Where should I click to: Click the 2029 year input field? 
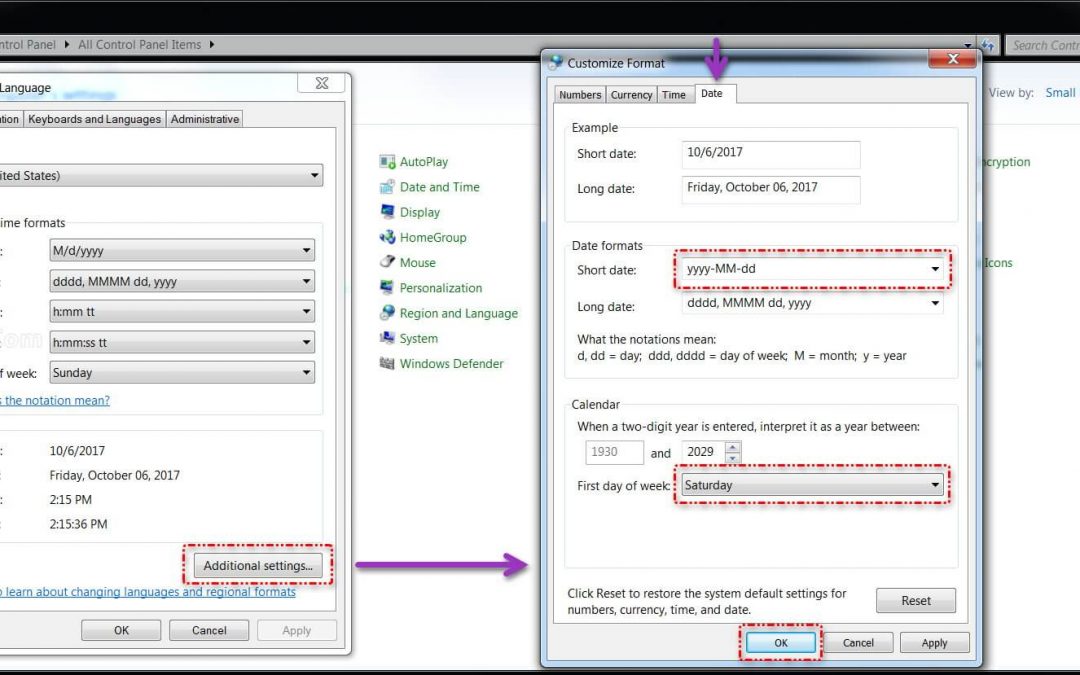coord(702,452)
